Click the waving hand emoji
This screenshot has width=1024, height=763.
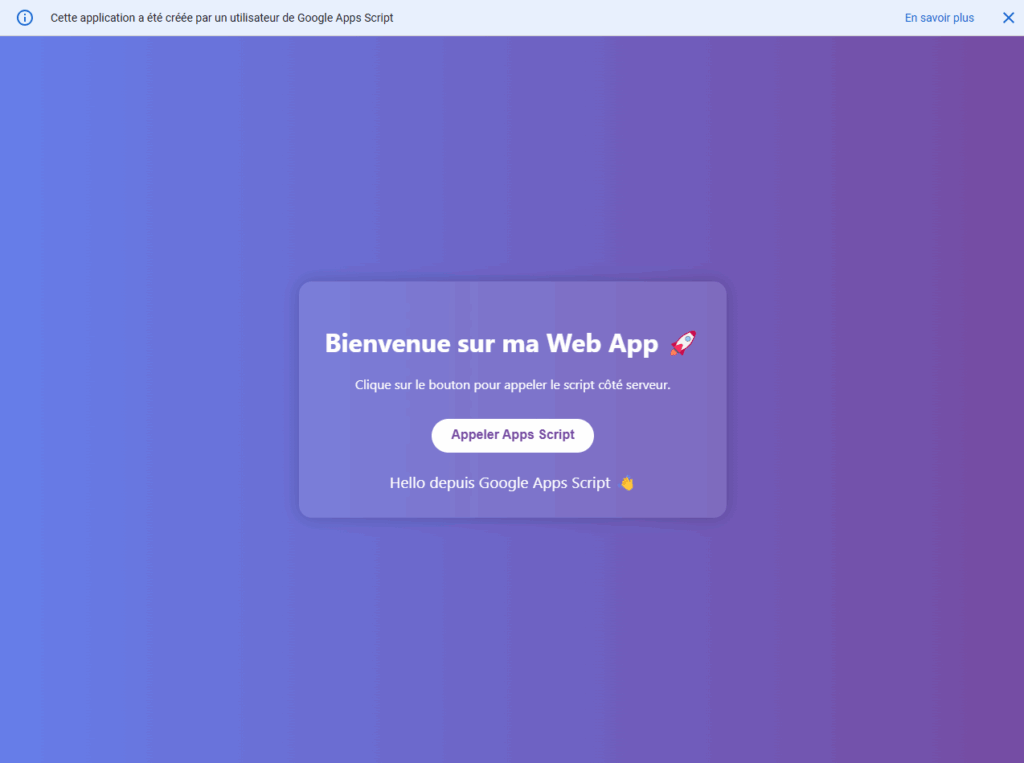tap(627, 483)
